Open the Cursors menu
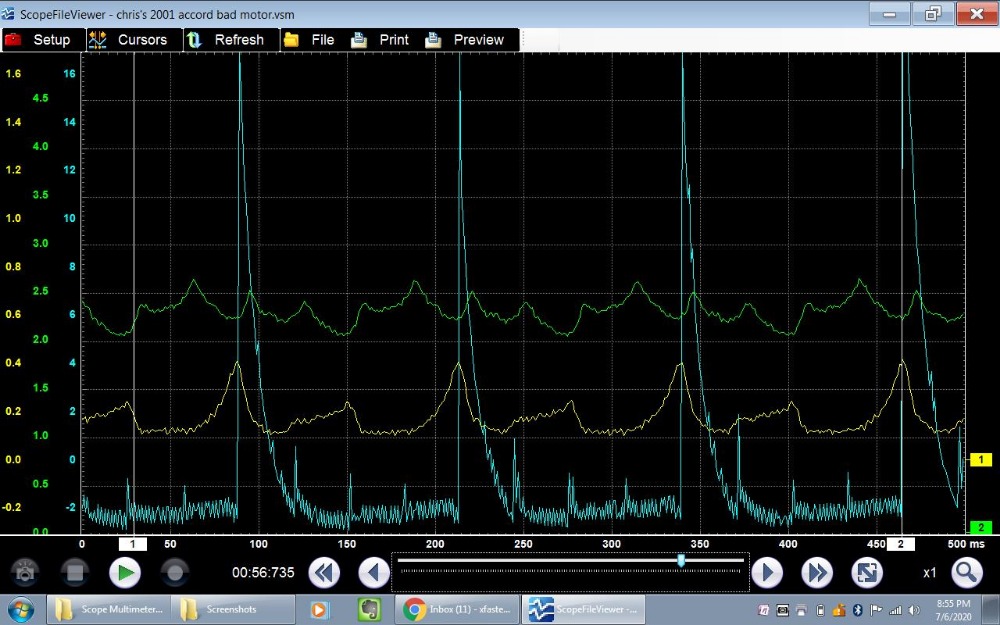The image size is (1000, 625). tap(135, 40)
